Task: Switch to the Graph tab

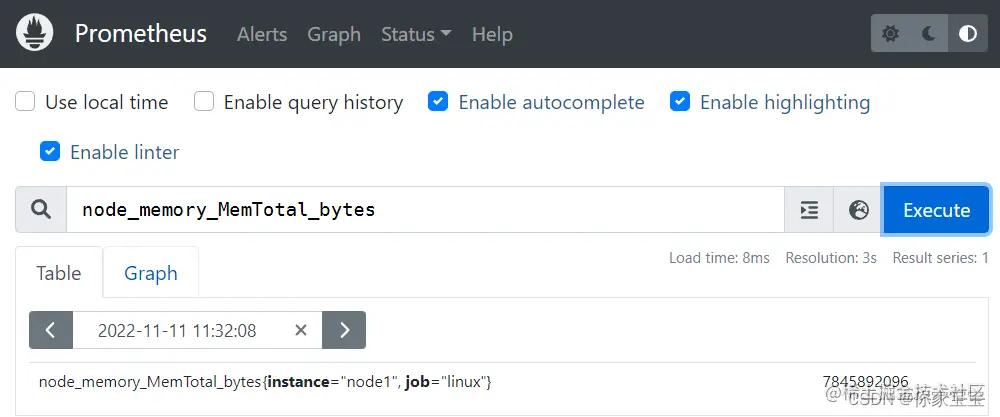Action: [151, 273]
